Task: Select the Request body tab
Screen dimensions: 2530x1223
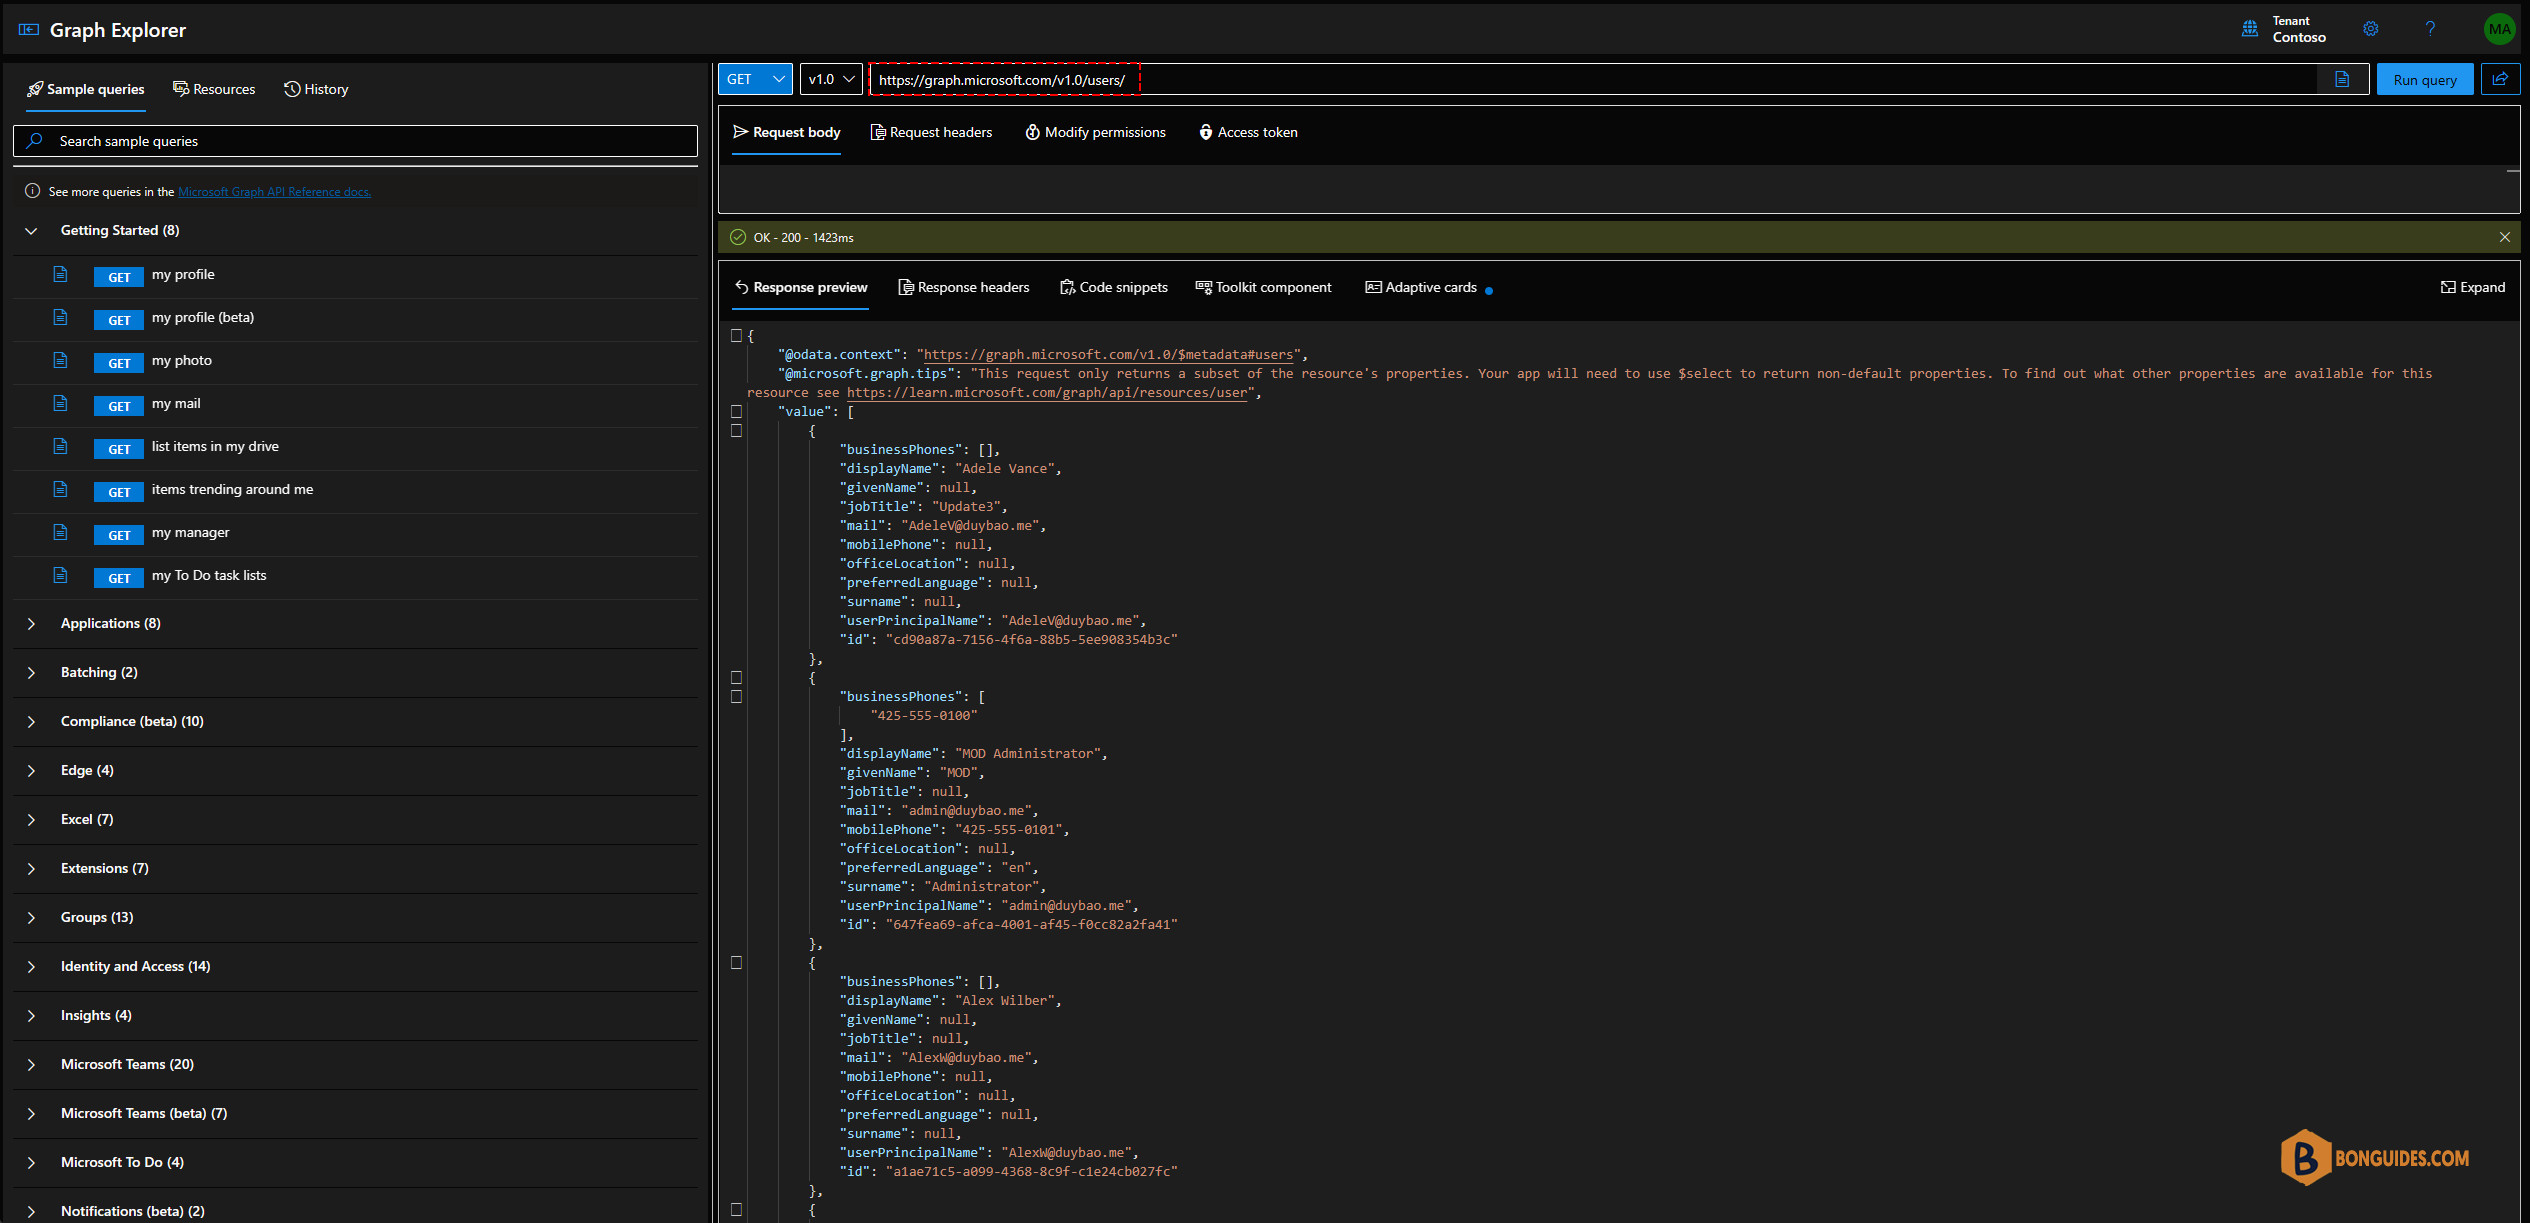Action: [x=786, y=132]
